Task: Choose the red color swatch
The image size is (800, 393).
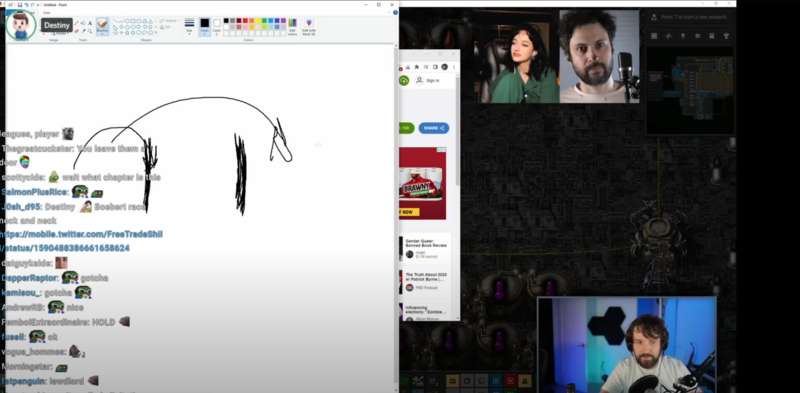Action: (245, 20)
